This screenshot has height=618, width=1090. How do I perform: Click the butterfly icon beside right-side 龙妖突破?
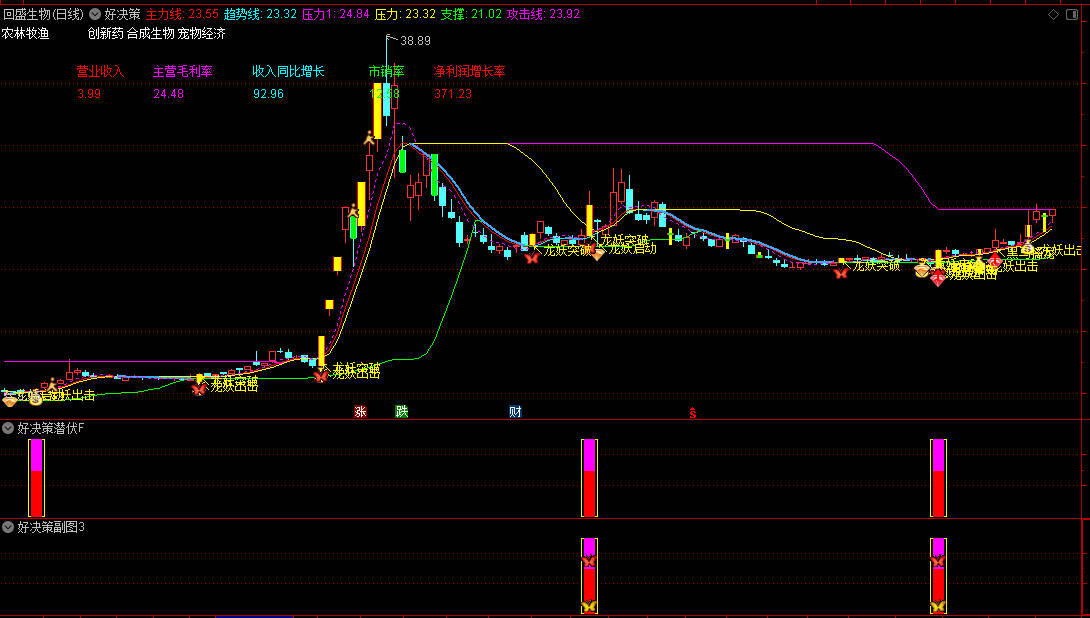click(840, 273)
